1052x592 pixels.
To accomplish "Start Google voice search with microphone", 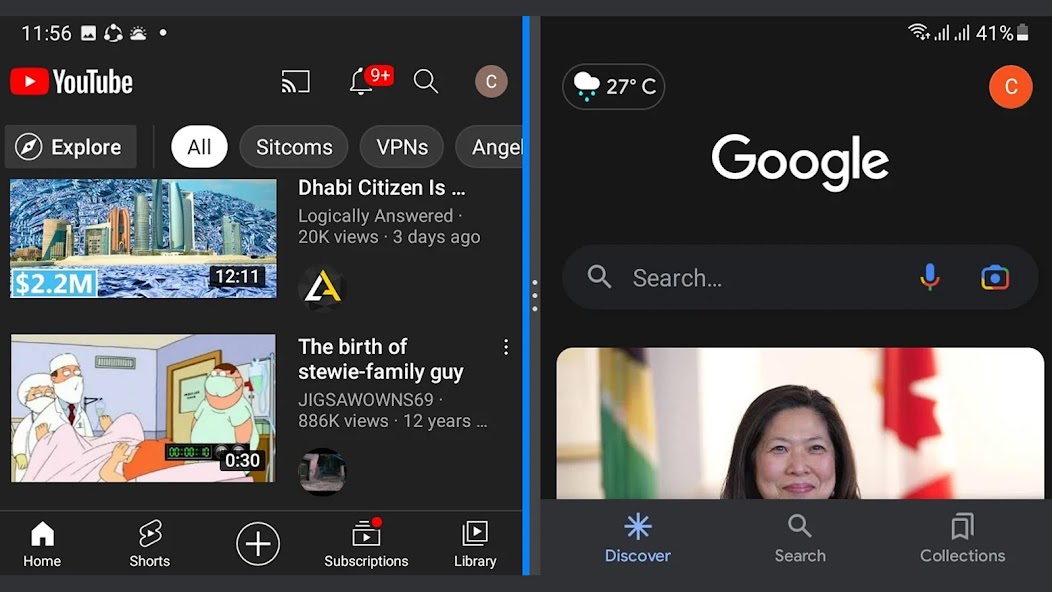I will (x=930, y=277).
